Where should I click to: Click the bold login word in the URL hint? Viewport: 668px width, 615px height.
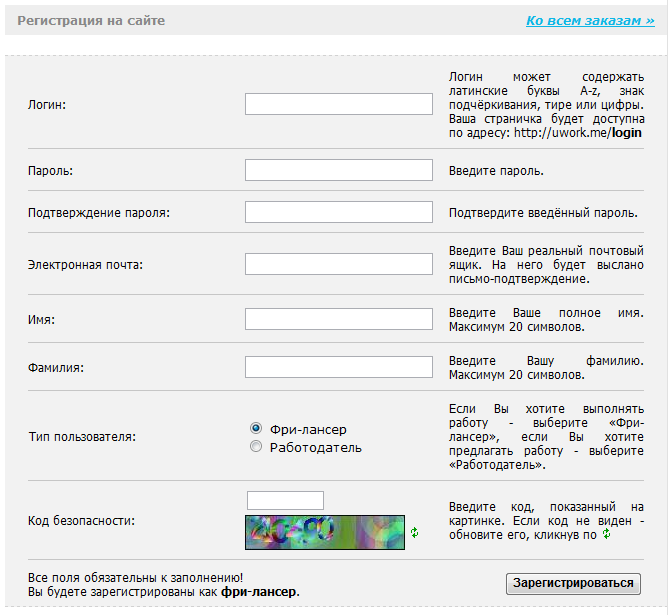click(627, 133)
